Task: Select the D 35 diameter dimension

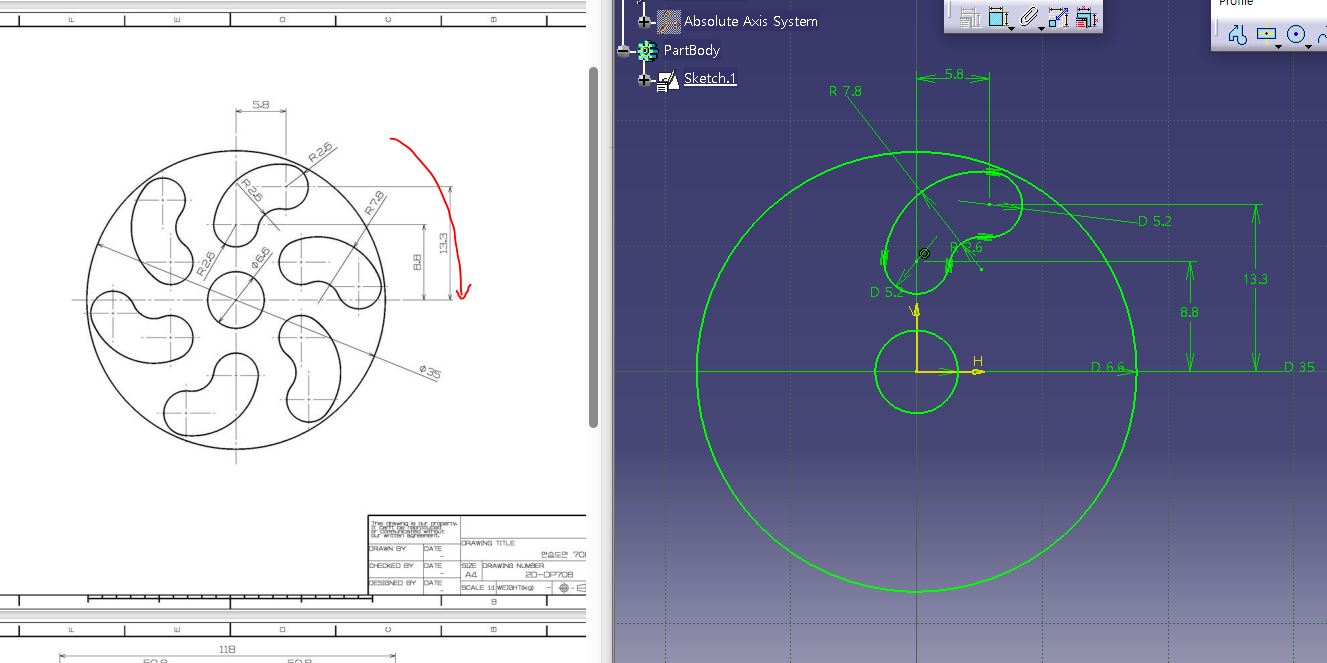Action: [1299, 367]
